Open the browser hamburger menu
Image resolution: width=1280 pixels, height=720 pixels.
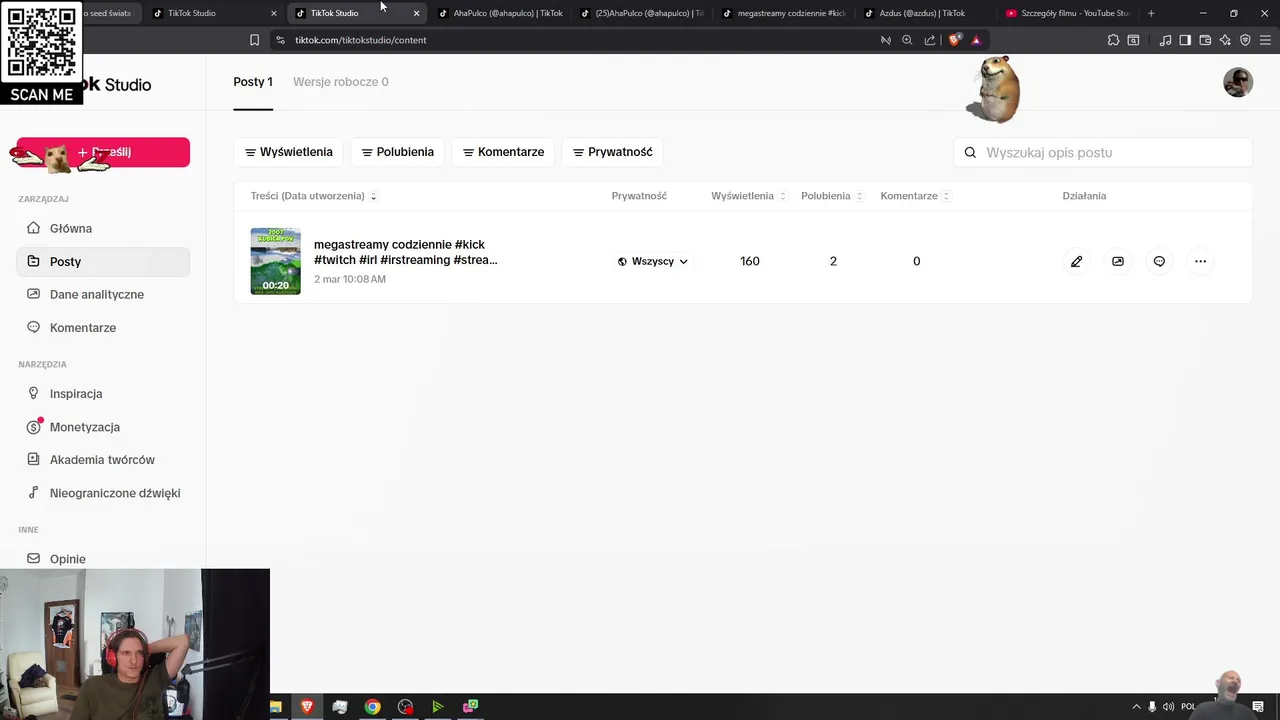pos(1265,40)
